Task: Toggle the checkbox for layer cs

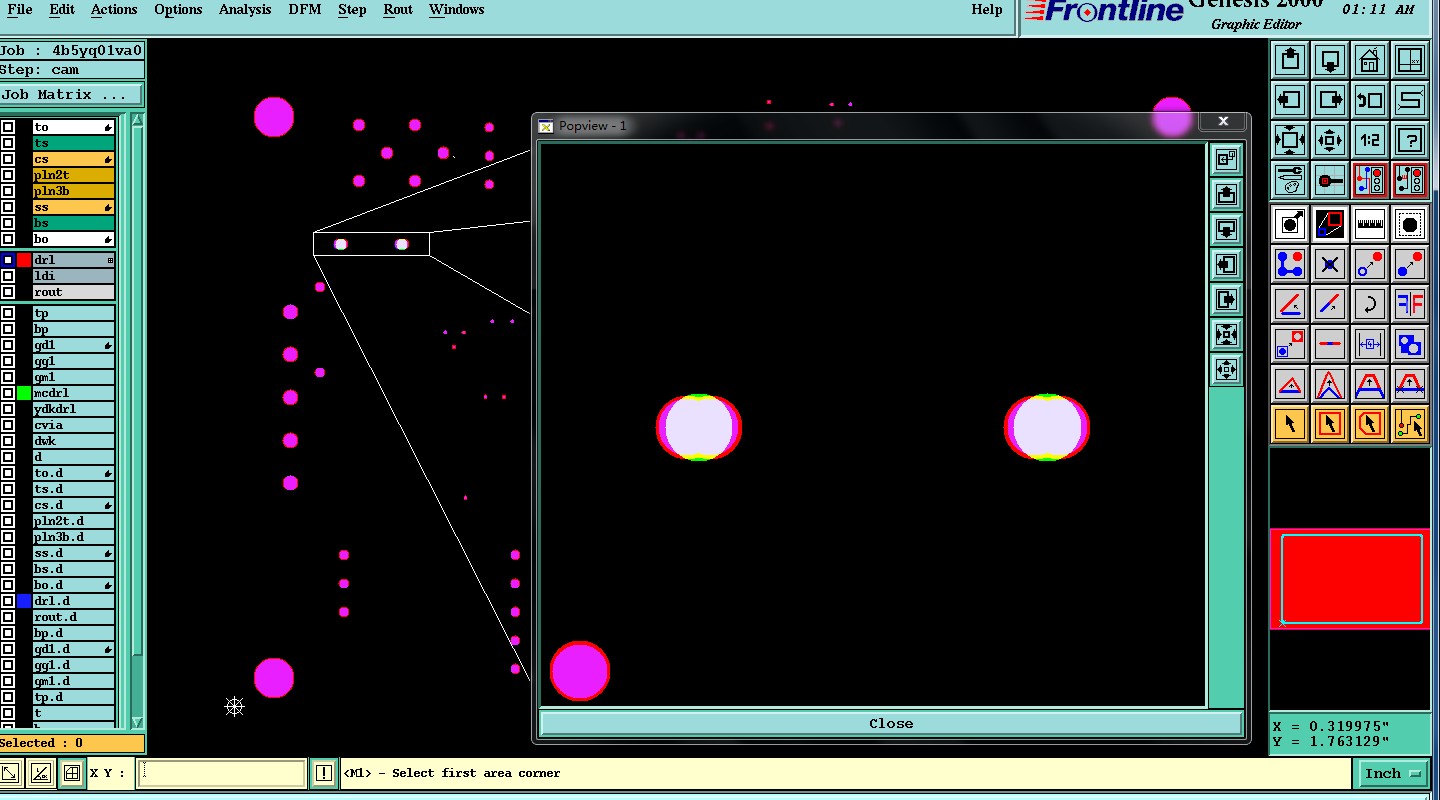Action: 8,159
